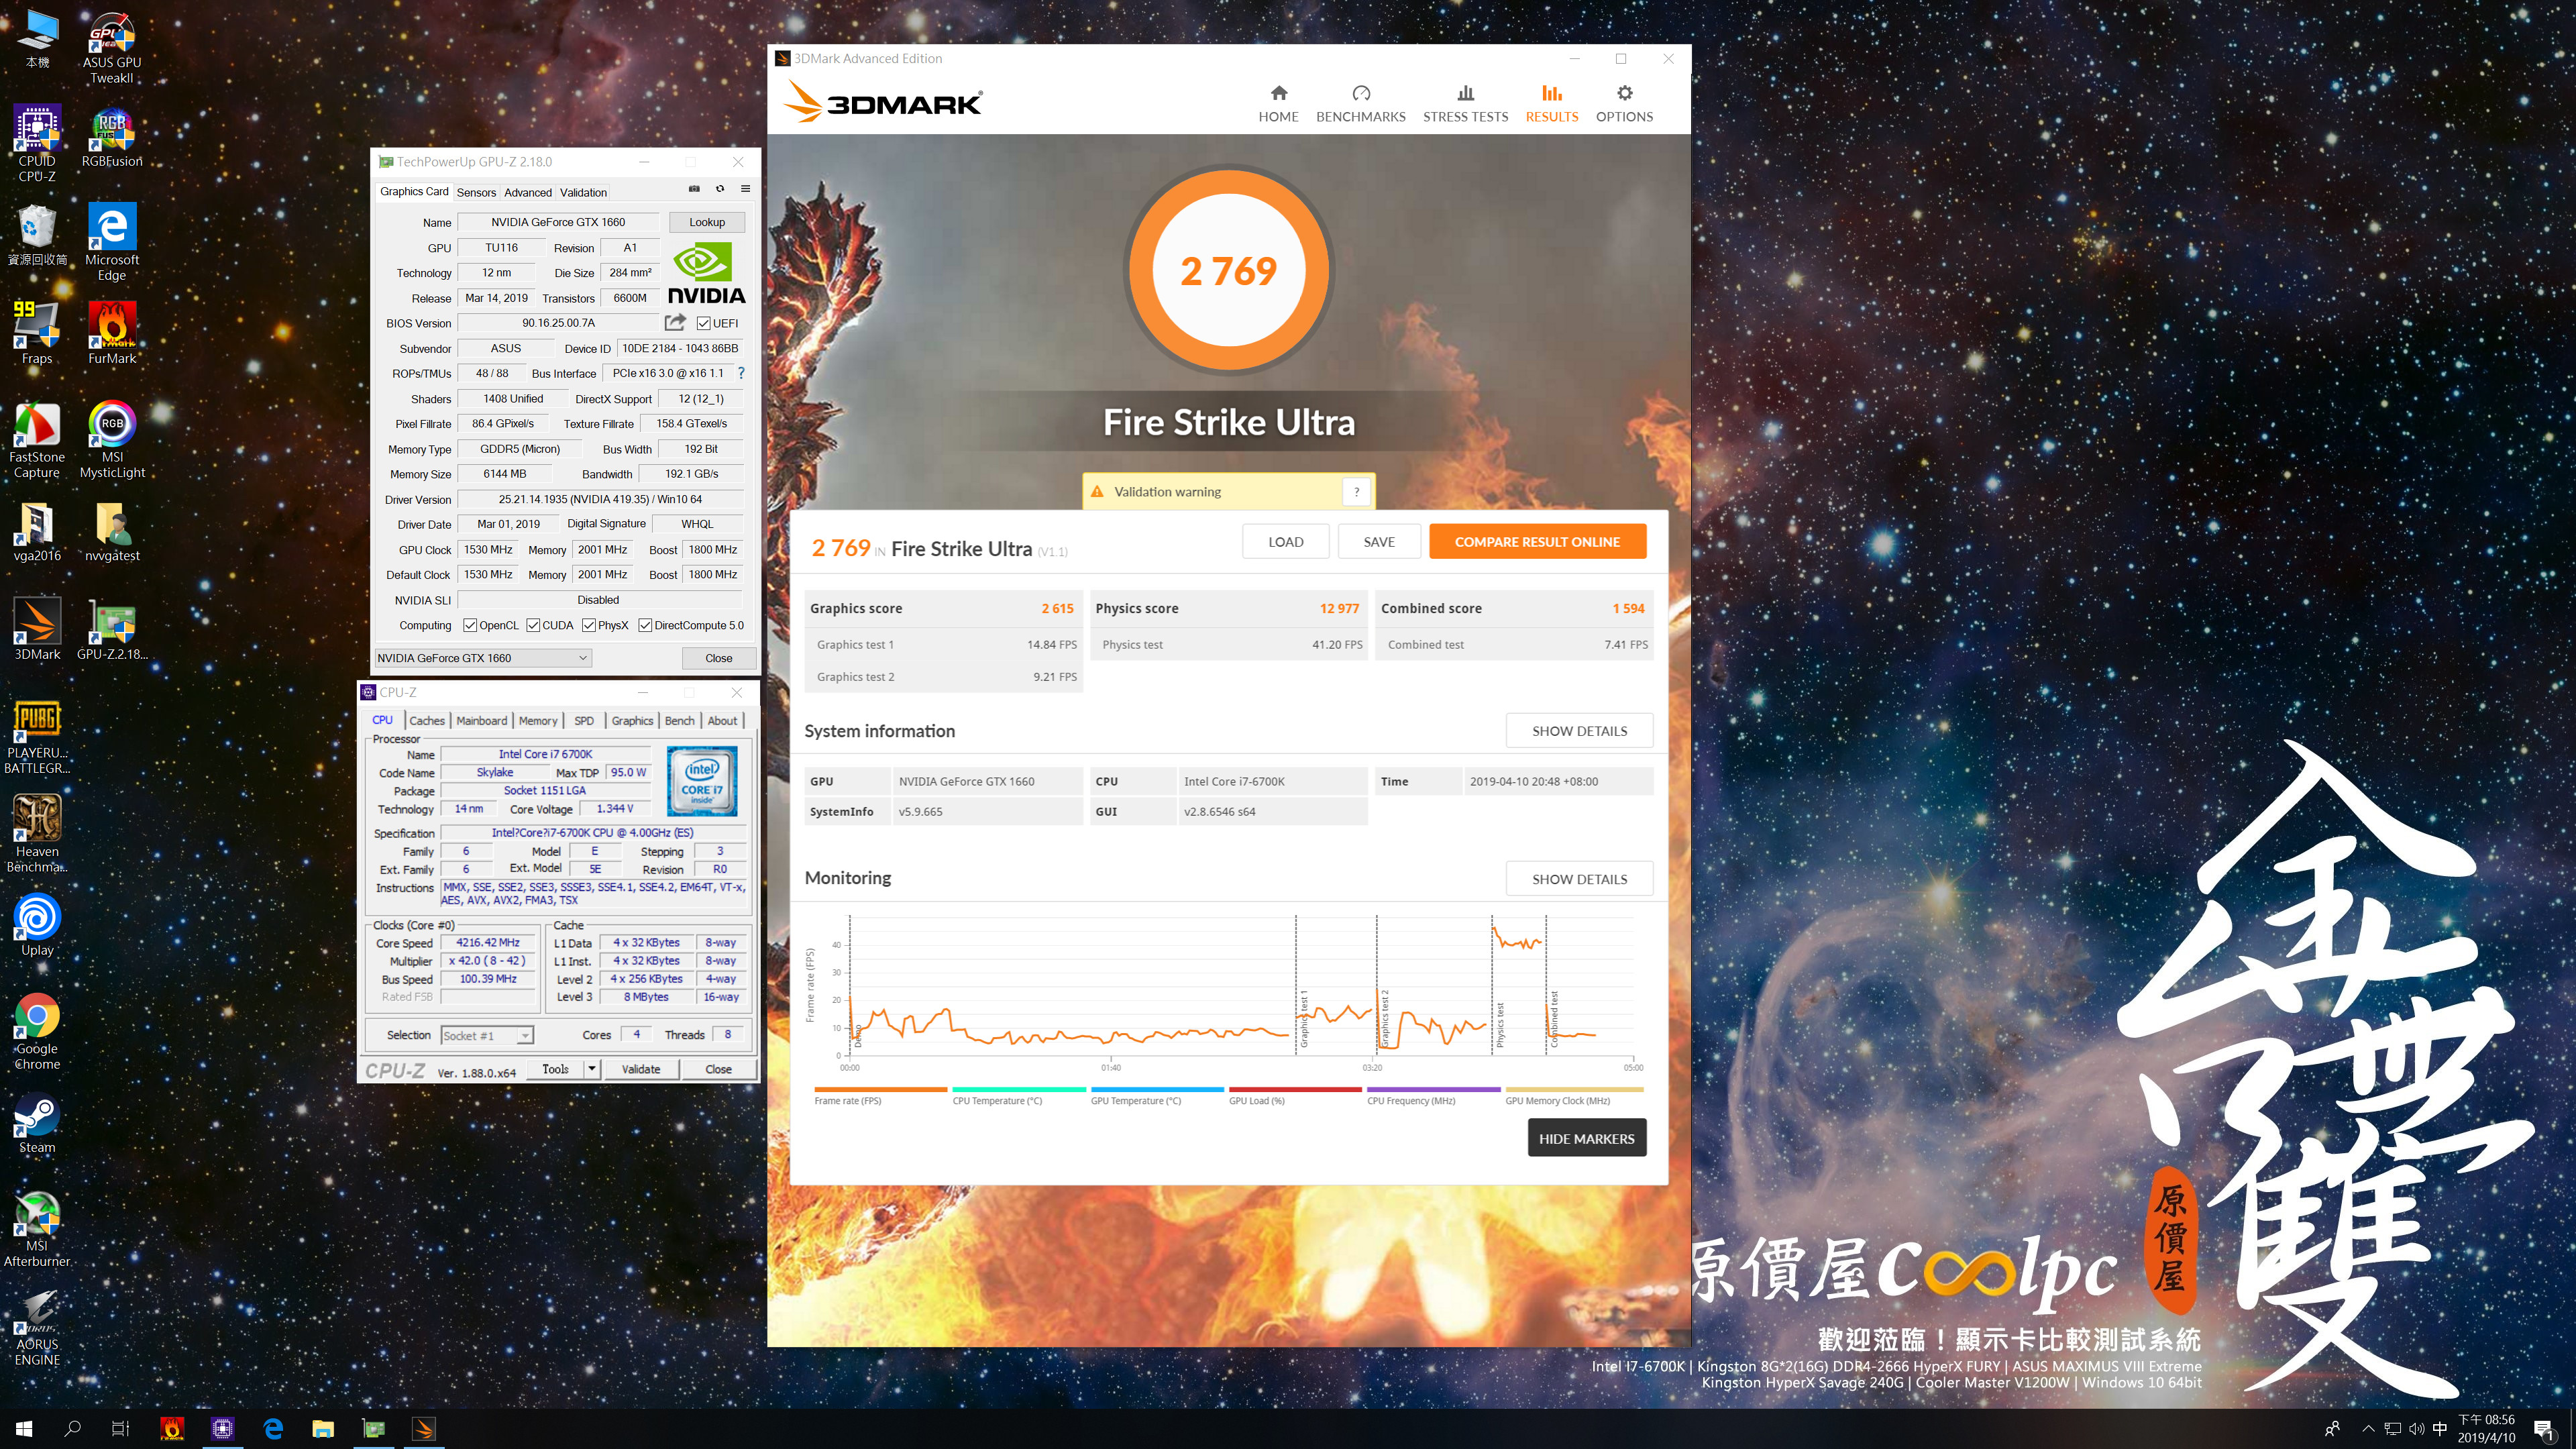Open Memory tab in CPU-Z
Viewport: 2576px width, 1449px height.
538,720
